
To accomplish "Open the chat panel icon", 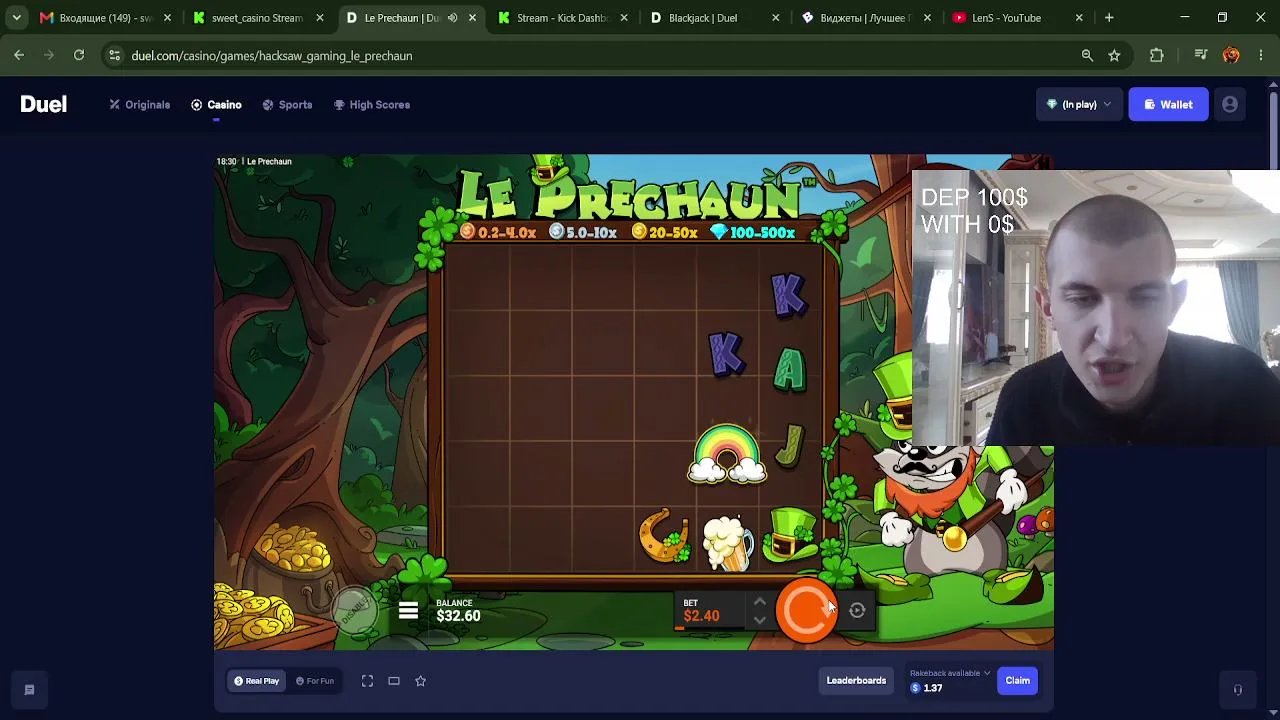I will click(x=29, y=690).
